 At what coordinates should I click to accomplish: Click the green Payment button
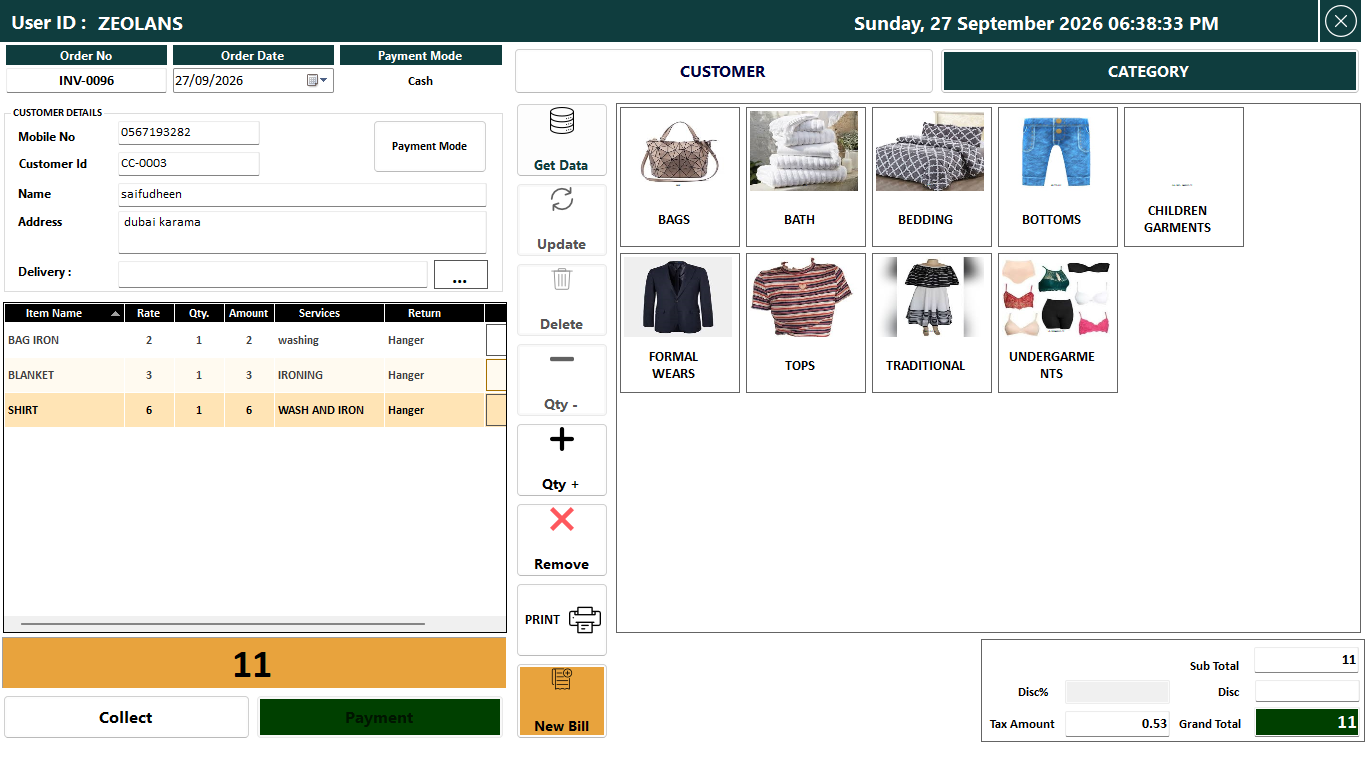coord(380,717)
